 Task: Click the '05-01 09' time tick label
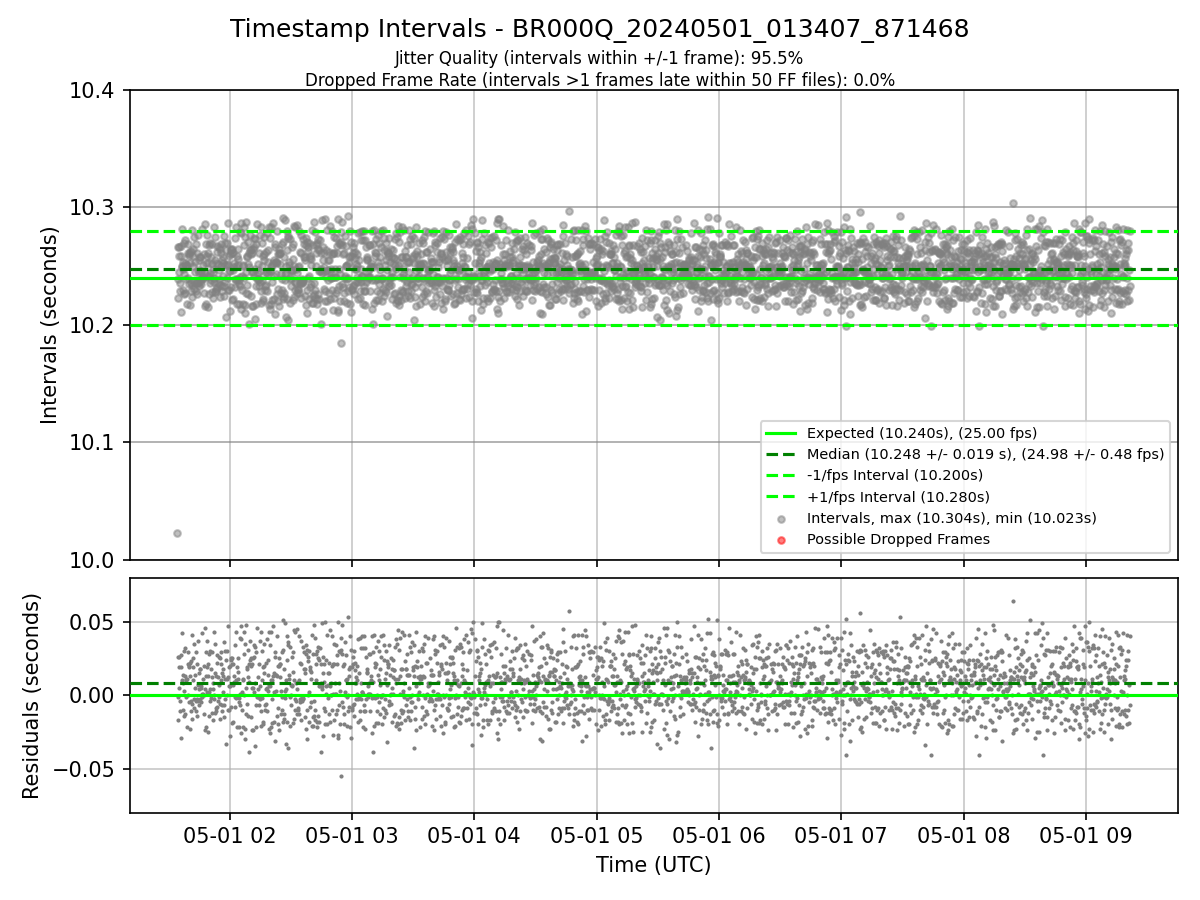coord(1086,834)
